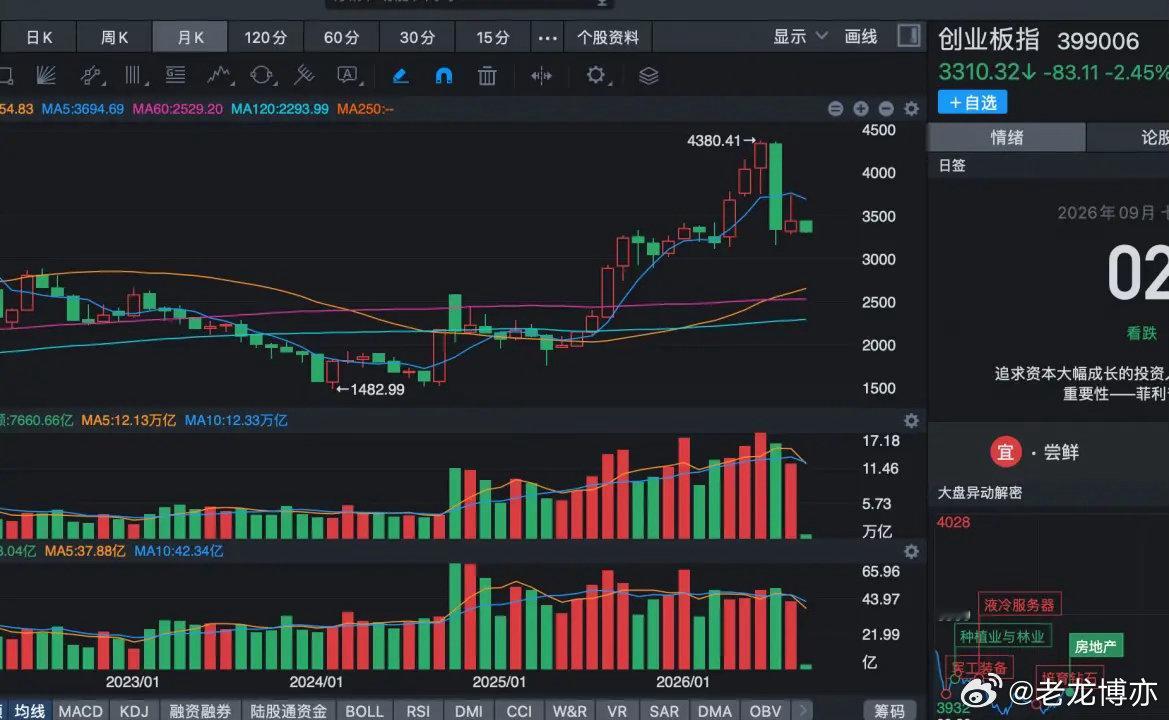Select the DMA indicator tab
The height and width of the screenshot is (720, 1169).
(x=715, y=711)
